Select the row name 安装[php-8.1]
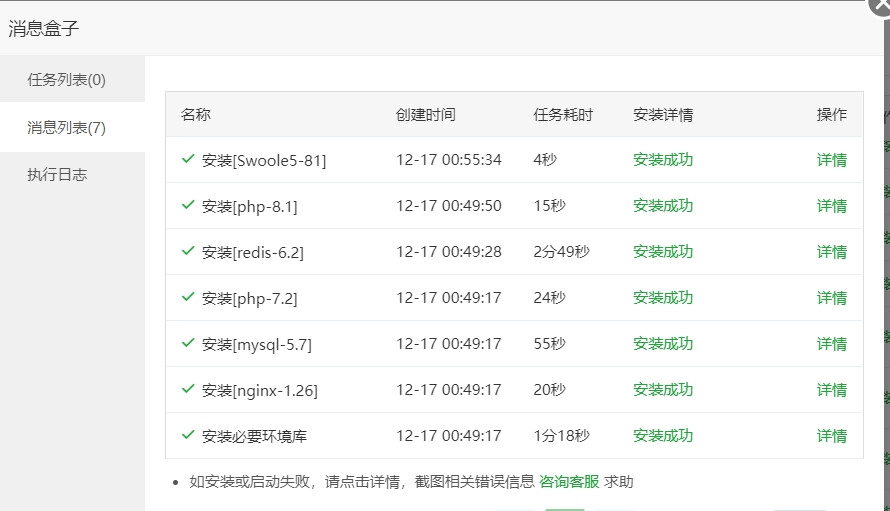 [x=250, y=207]
